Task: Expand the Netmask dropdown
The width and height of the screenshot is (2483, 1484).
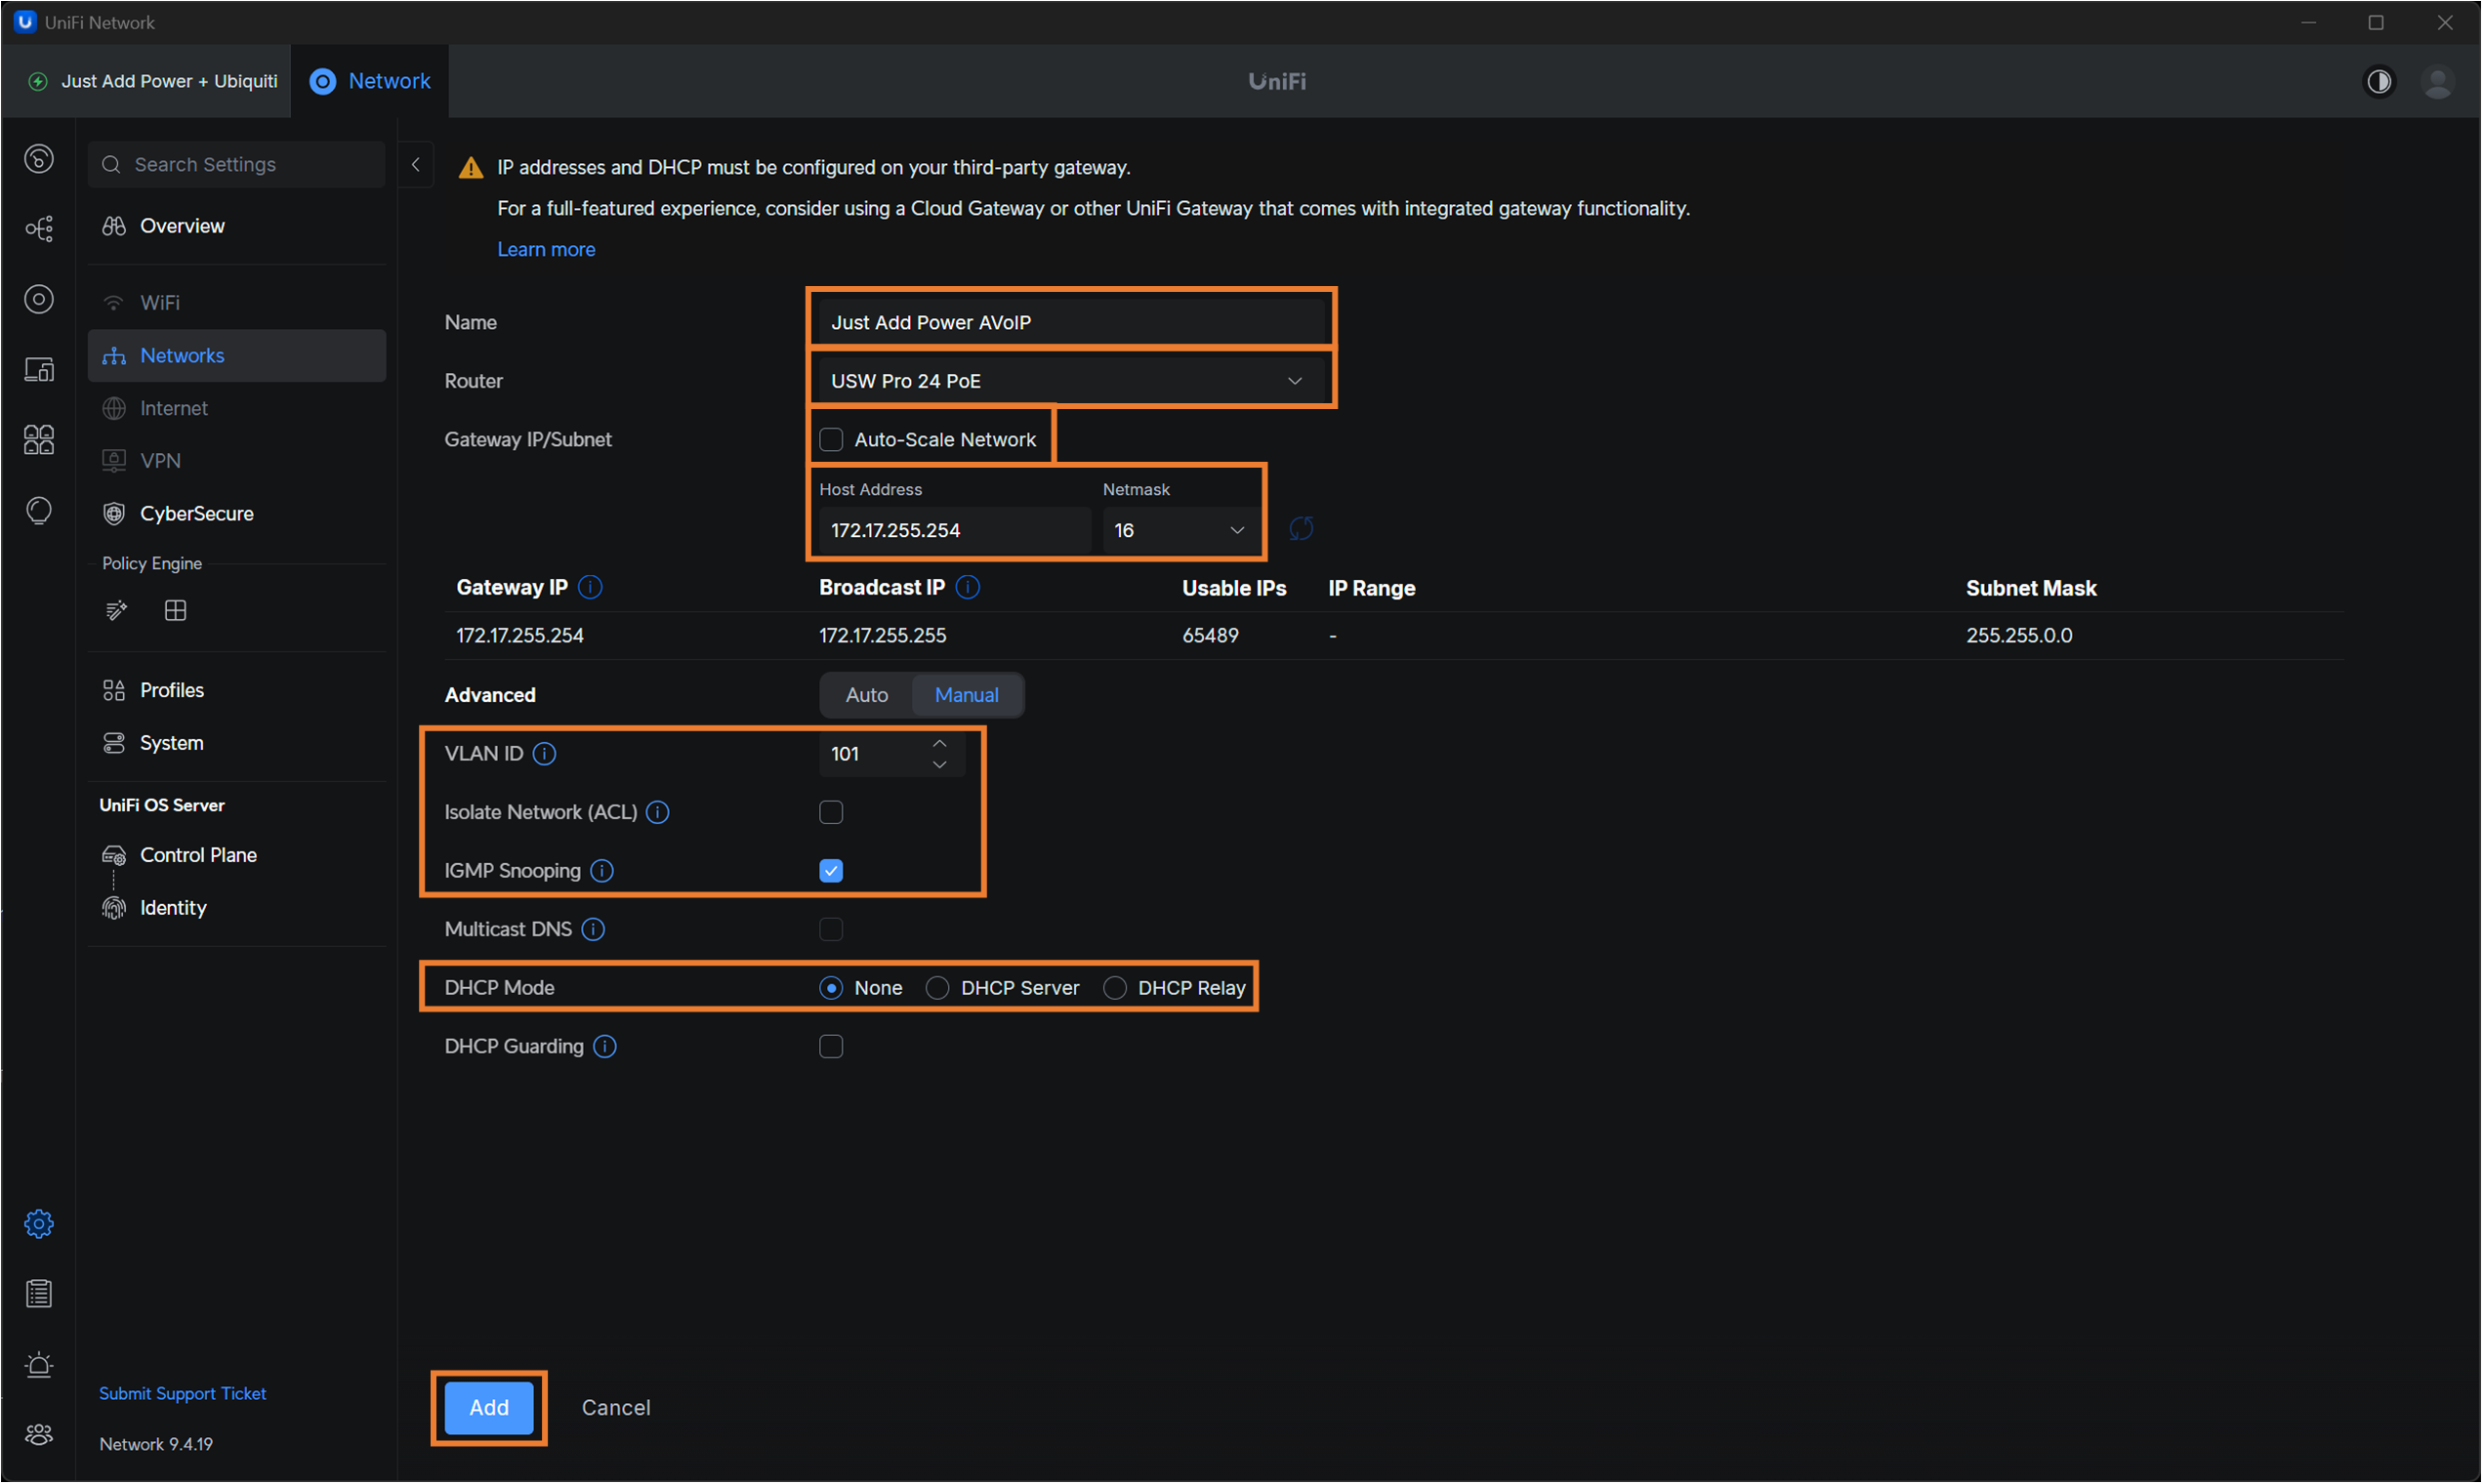Action: coord(1179,530)
